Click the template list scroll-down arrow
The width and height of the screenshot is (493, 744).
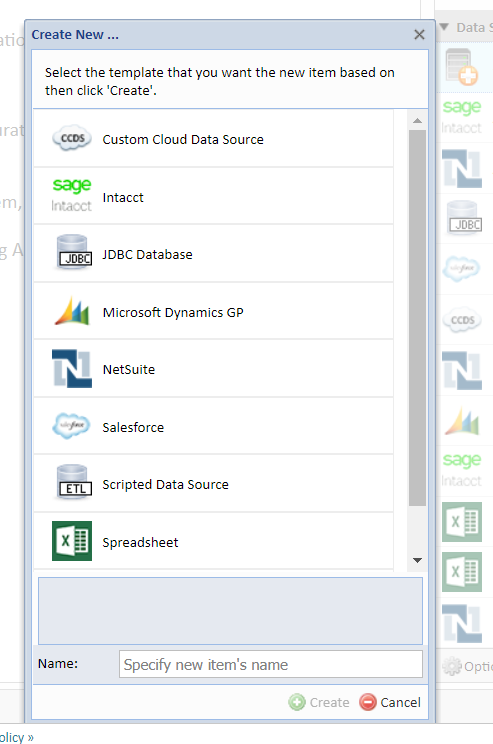tap(417, 560)
